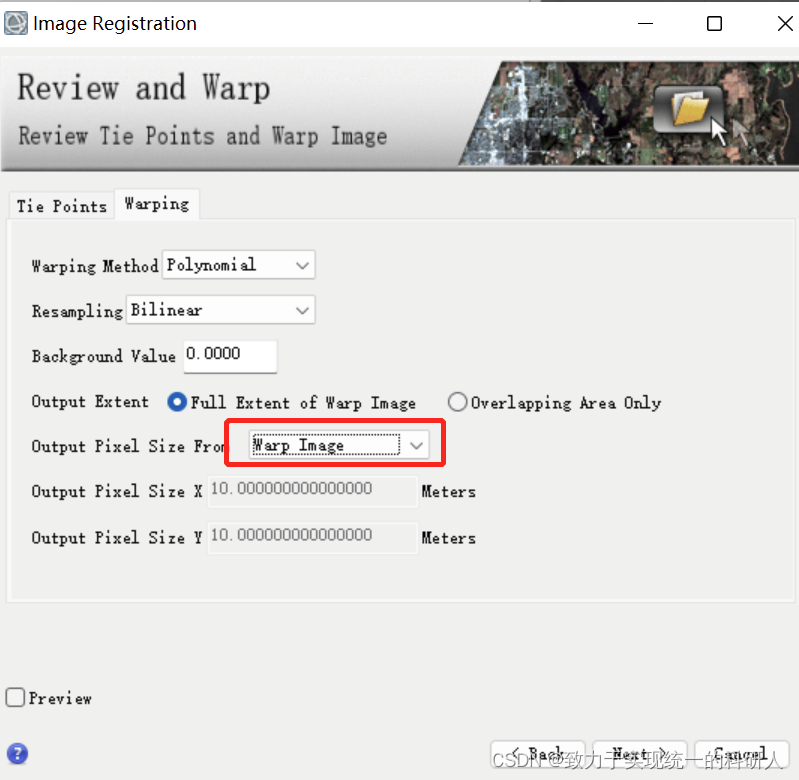Click the Image Registration app icon in title bar
The image size is (799, 780).
16,23
